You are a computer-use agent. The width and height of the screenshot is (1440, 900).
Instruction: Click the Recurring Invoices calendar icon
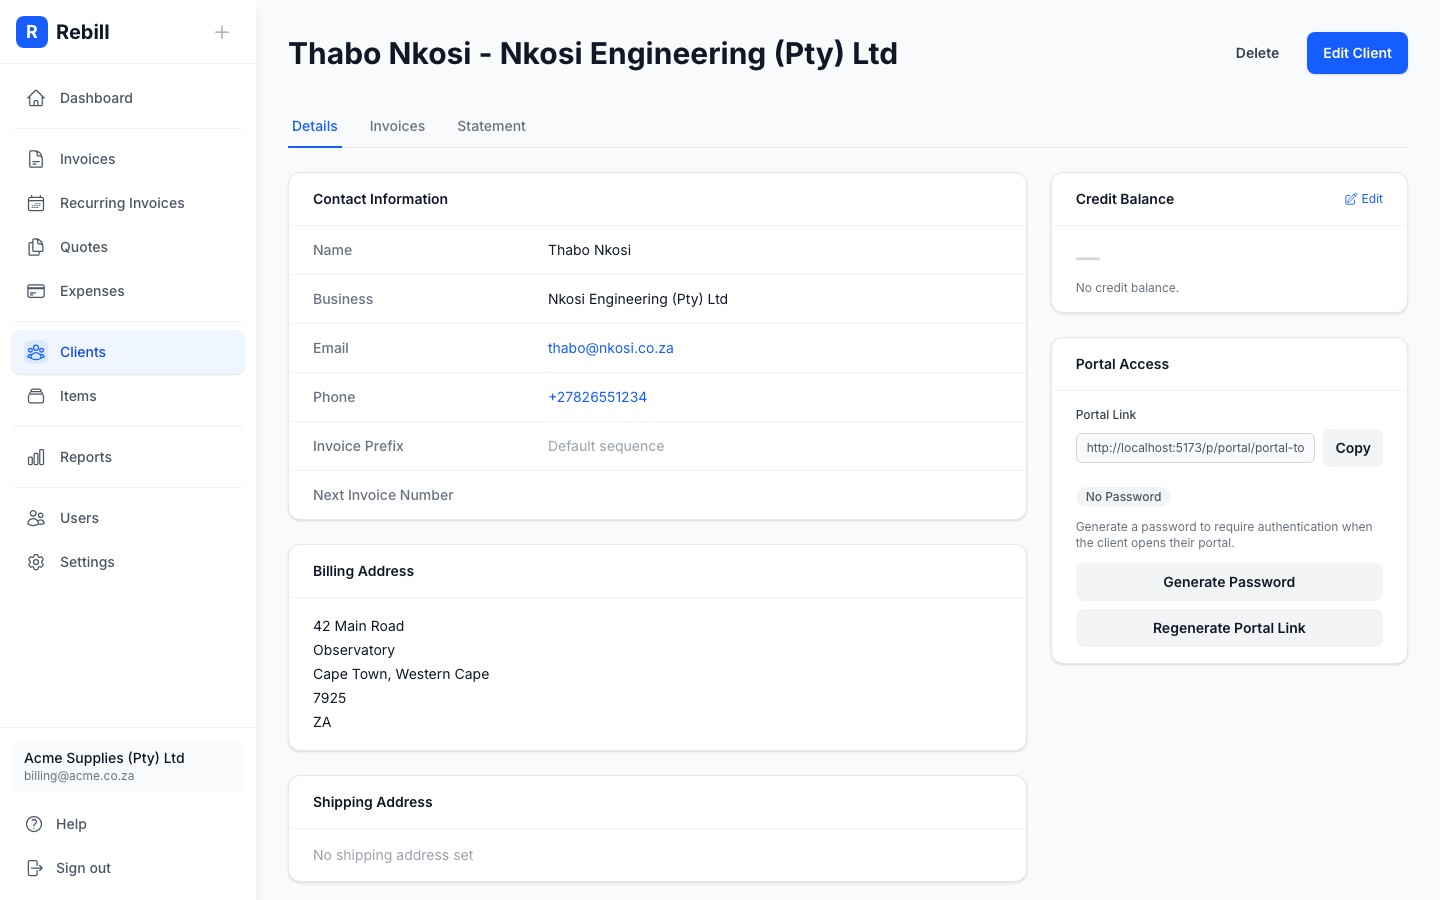36,203
